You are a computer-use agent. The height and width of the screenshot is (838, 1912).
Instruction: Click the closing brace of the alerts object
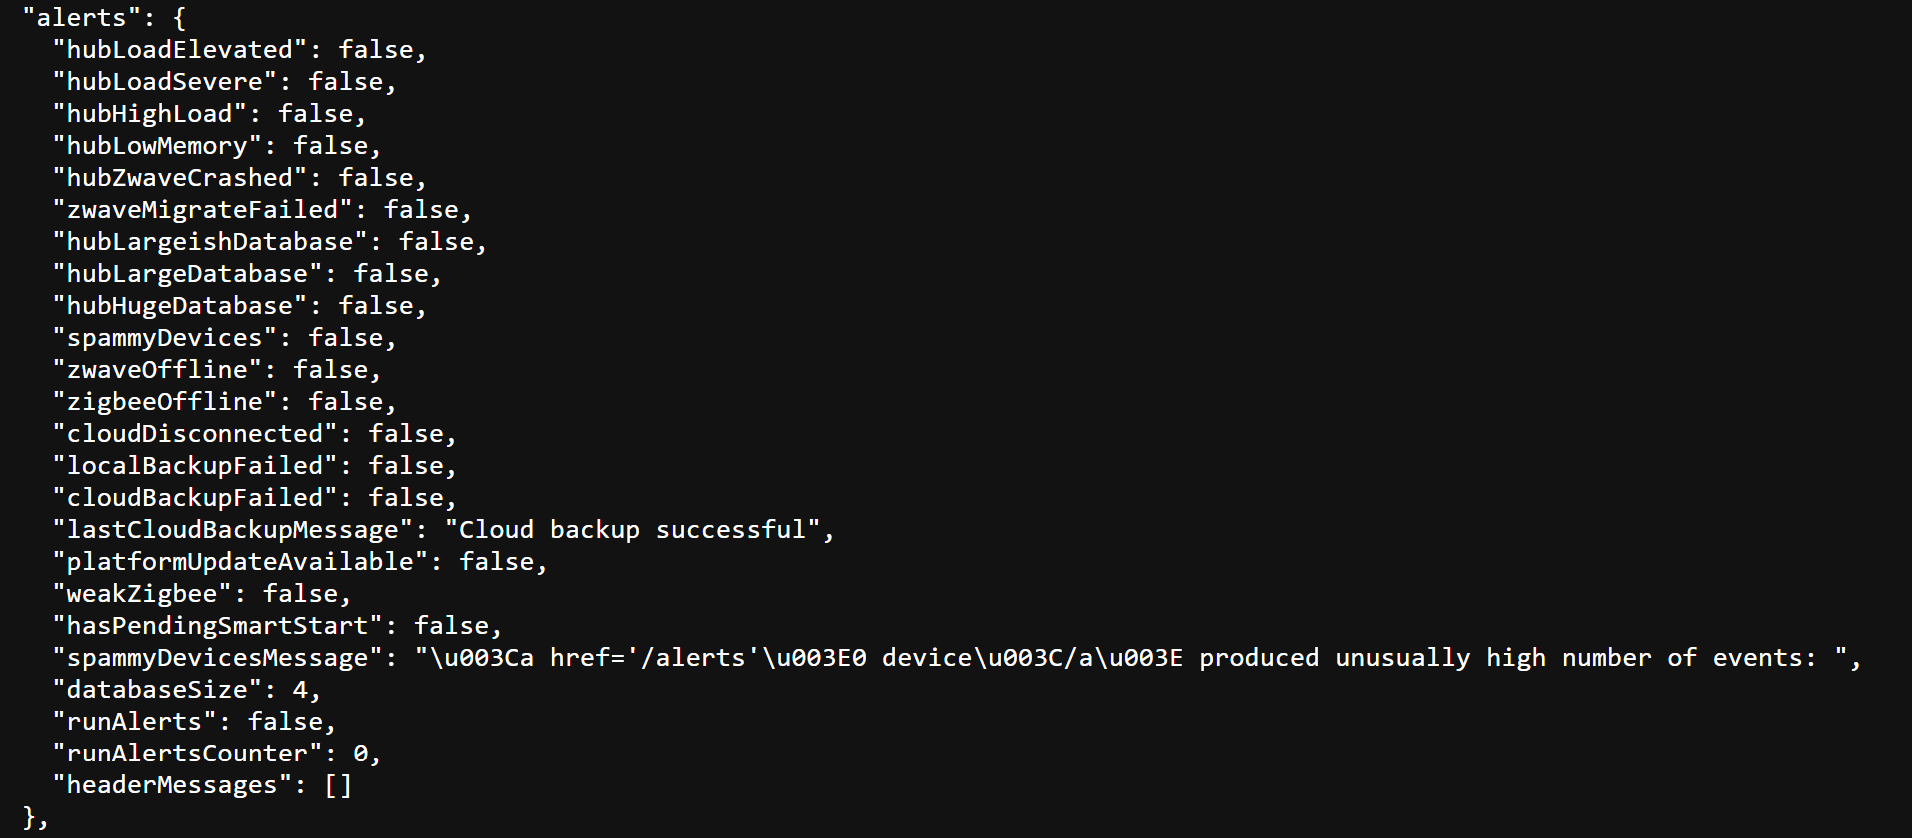[29, 818]
